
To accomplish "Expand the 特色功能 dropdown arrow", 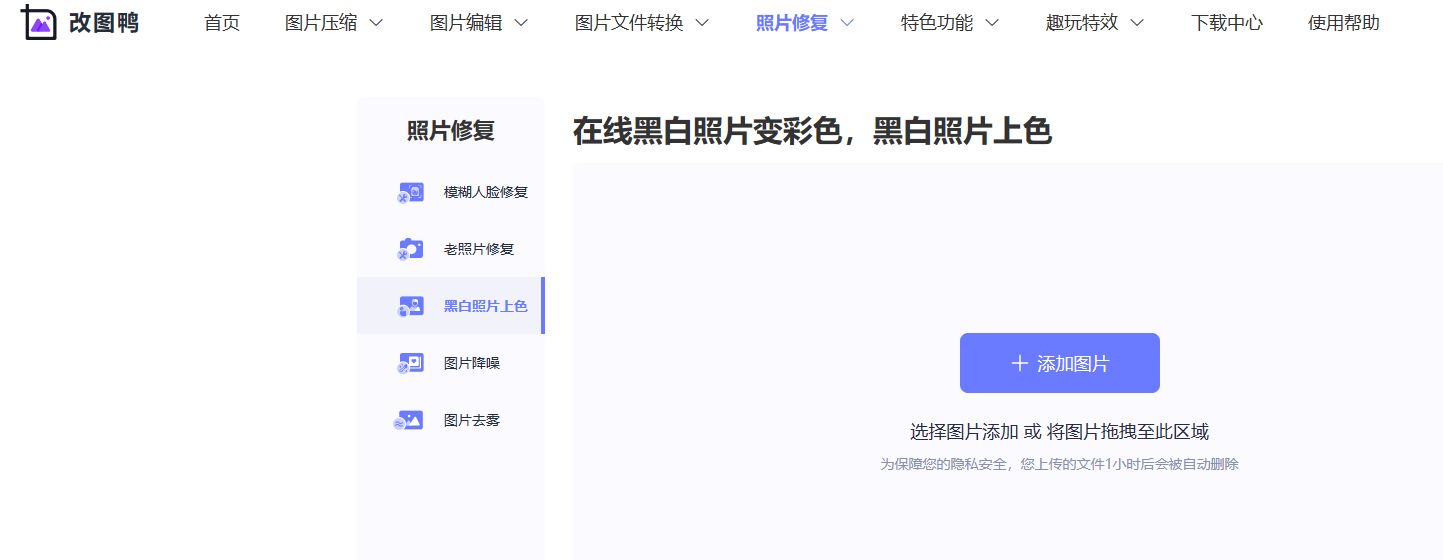I will (x=992, y=23).
